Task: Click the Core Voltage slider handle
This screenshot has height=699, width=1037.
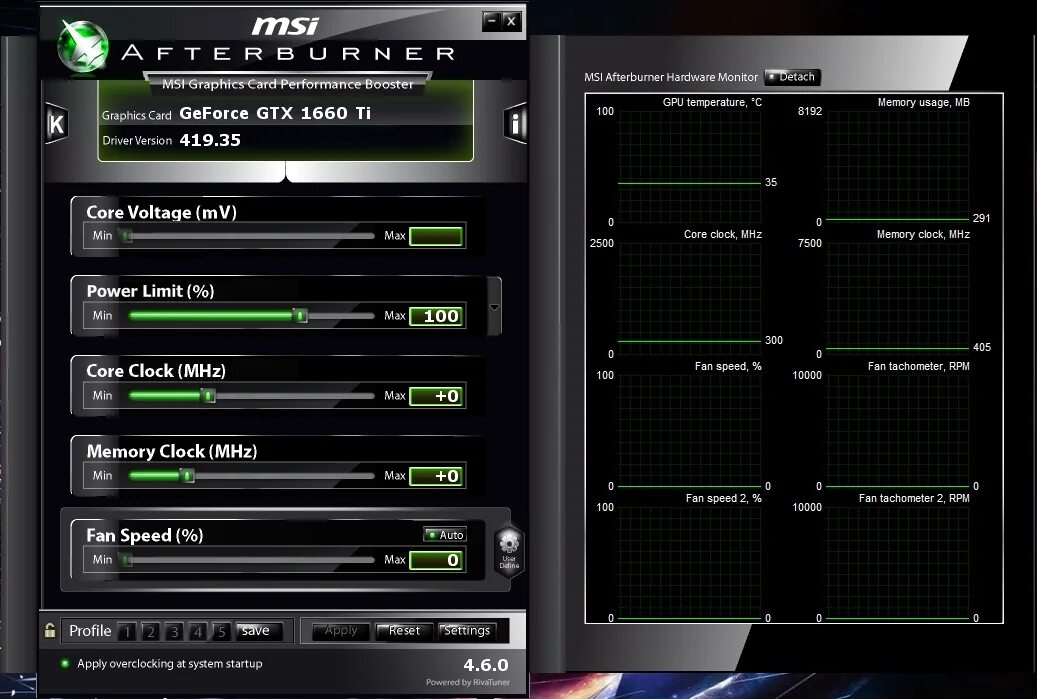Action: 126,235
